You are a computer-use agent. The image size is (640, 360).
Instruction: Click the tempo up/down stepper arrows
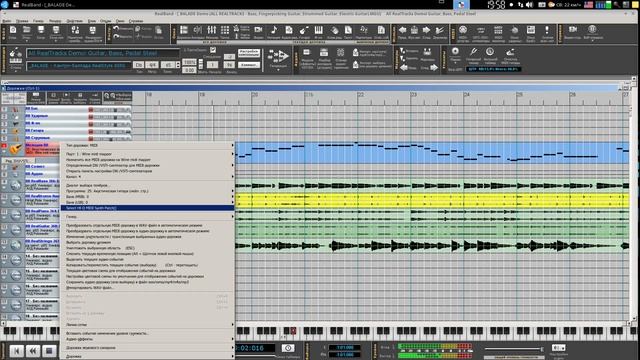178,65
